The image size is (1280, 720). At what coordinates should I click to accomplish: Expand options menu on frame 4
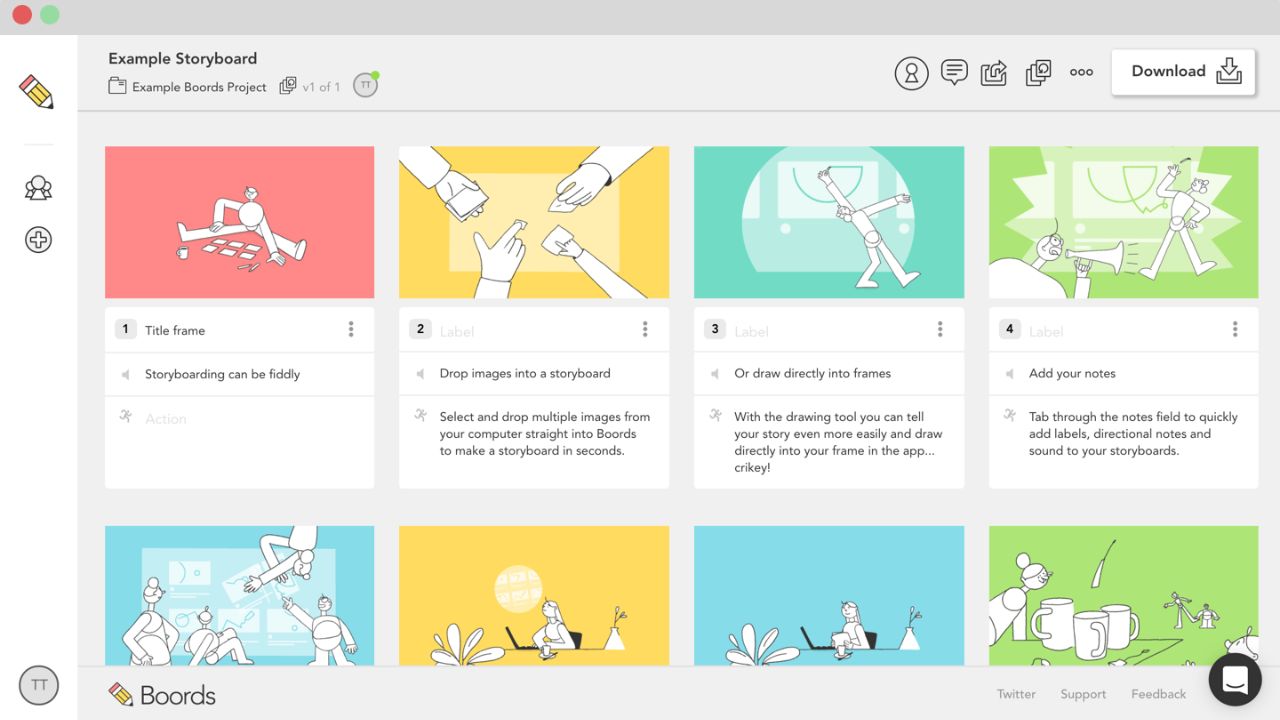tap(1235, 329)
